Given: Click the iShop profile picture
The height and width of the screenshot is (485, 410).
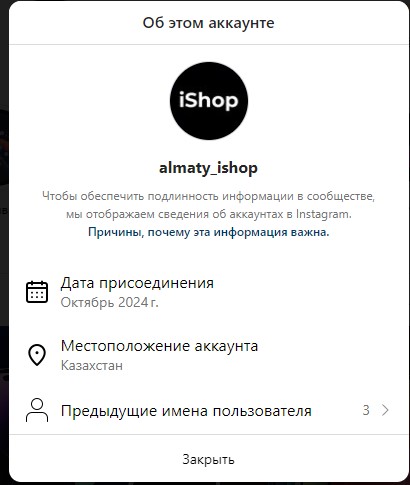Looking at the screenshot, I should tap(209, 101).
